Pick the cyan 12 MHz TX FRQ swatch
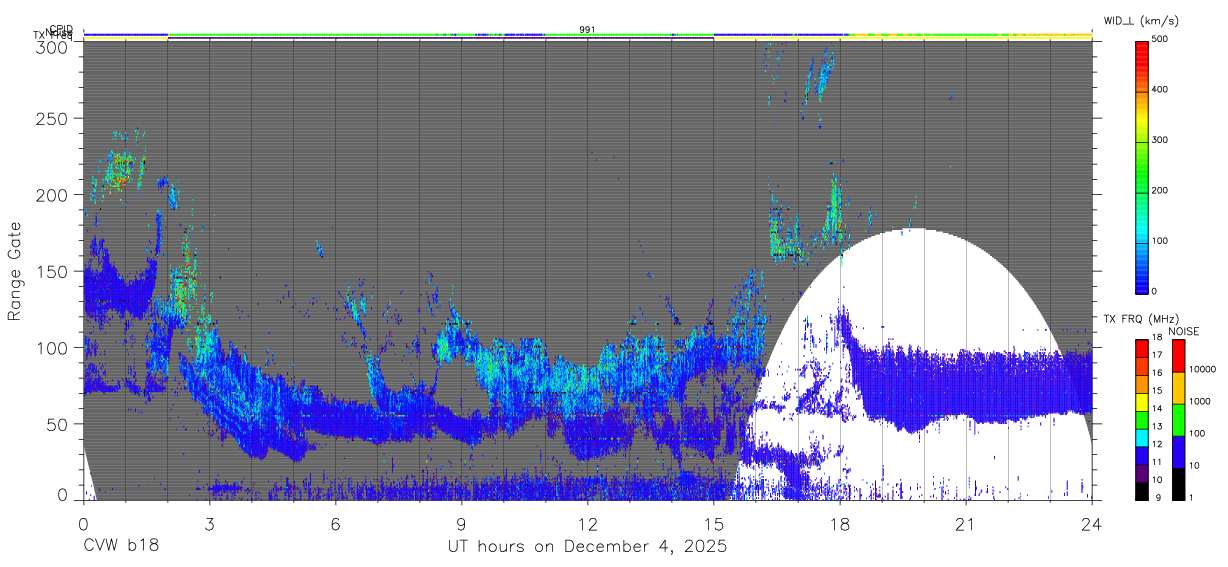 (x=1141, y=438)
